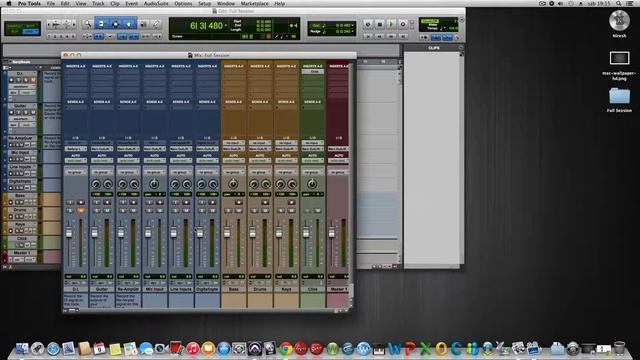Click Keys track name in mixer
The width and height of the screenshot is (640, 360).
point(286,289)
